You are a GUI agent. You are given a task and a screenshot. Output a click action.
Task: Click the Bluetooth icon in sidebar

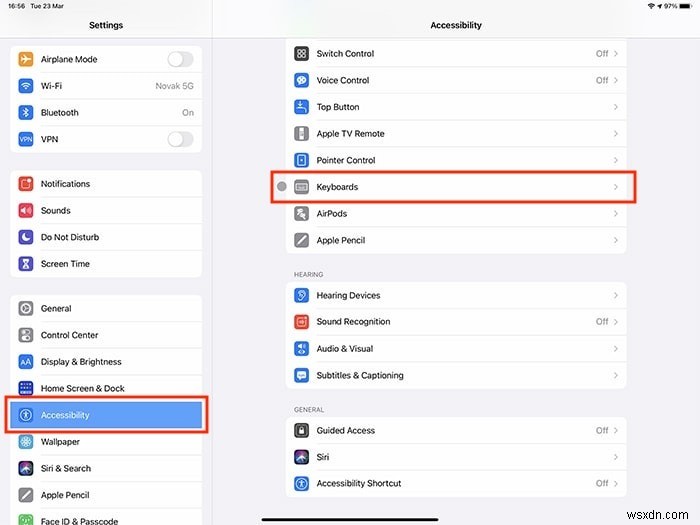(26, 112)
